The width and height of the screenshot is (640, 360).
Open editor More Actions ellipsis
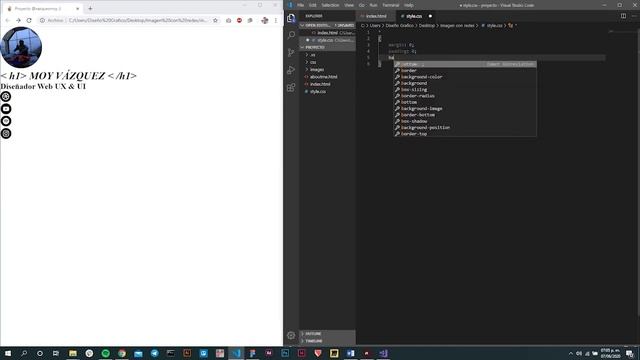634,16
